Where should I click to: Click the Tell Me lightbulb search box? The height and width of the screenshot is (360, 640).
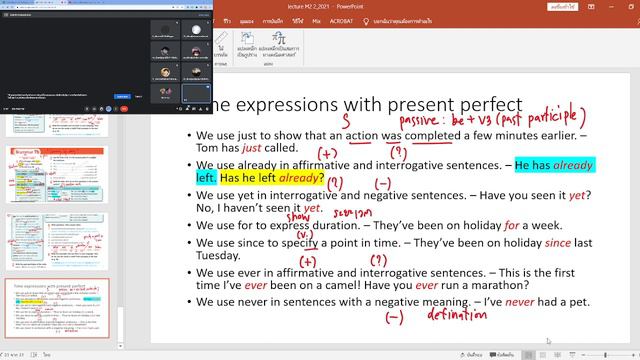pyautogui.click(x=398, y=21)
